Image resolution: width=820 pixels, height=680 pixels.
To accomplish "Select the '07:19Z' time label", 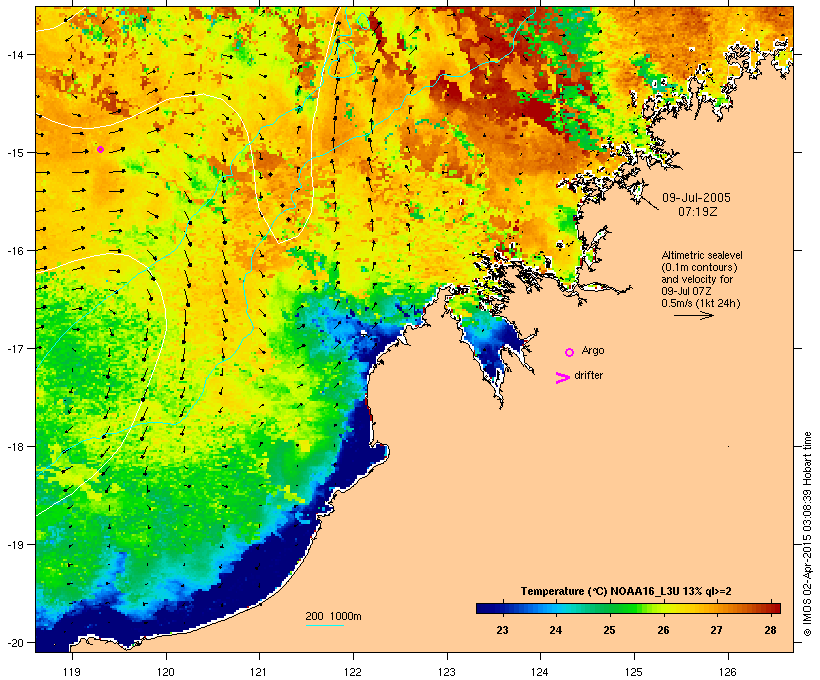I will click(x=698, y=212).
